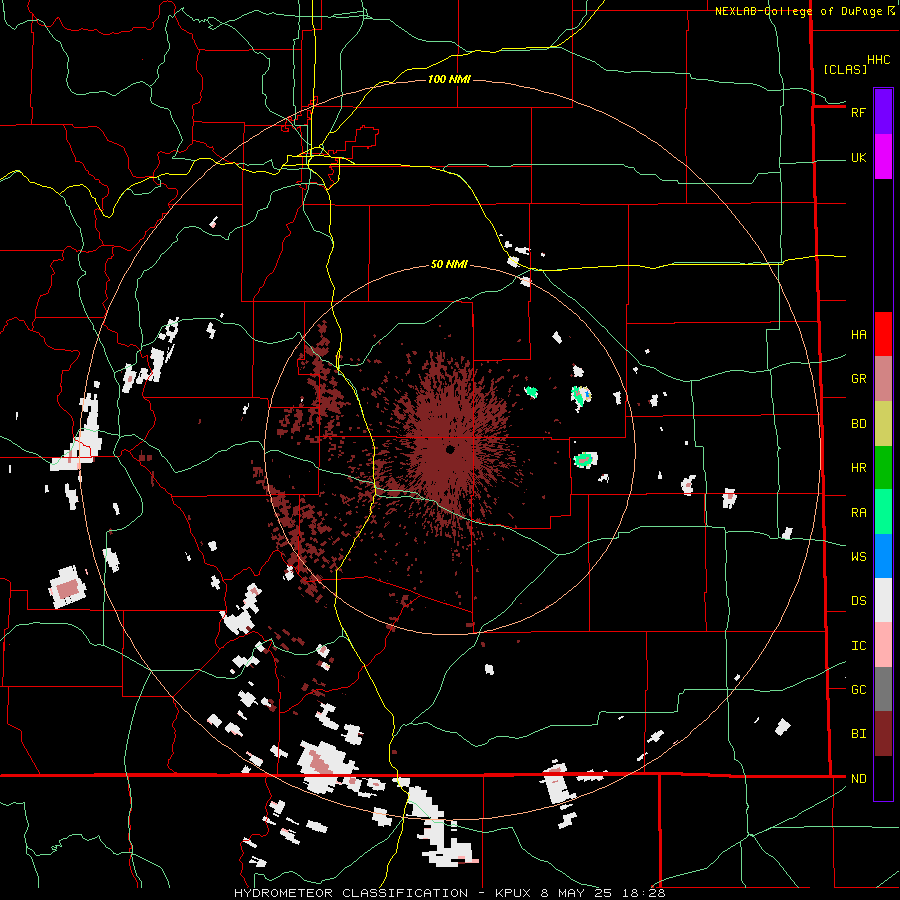Click the '100 NMI' range ring label

(449, 79)
